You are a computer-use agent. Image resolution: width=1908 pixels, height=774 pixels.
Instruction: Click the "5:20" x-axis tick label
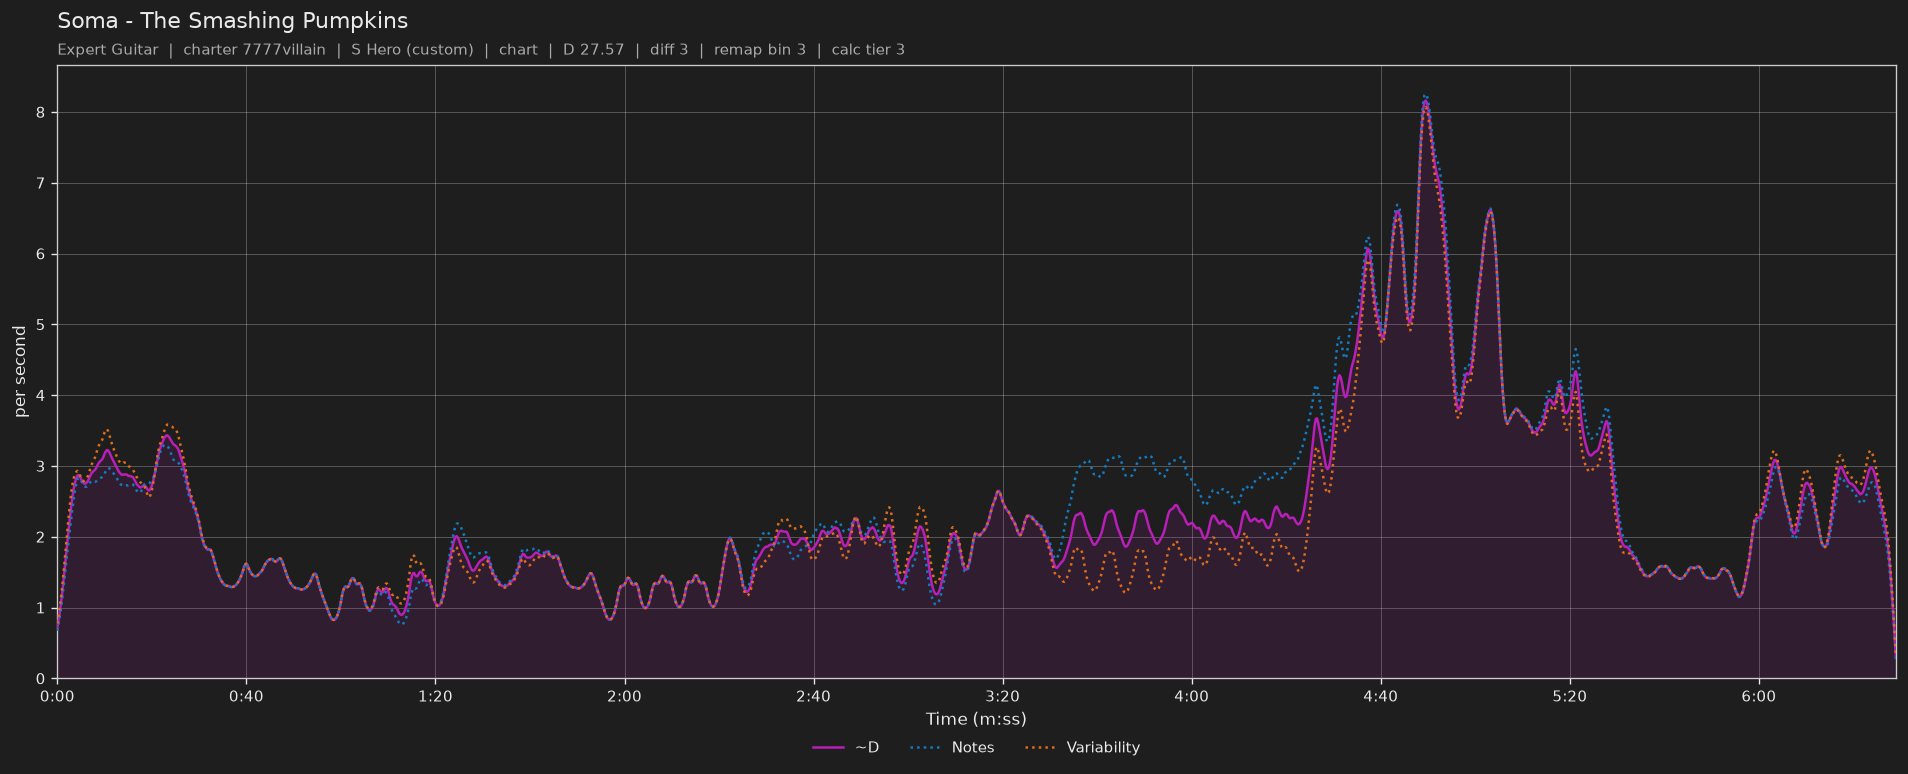(1569, 696)
